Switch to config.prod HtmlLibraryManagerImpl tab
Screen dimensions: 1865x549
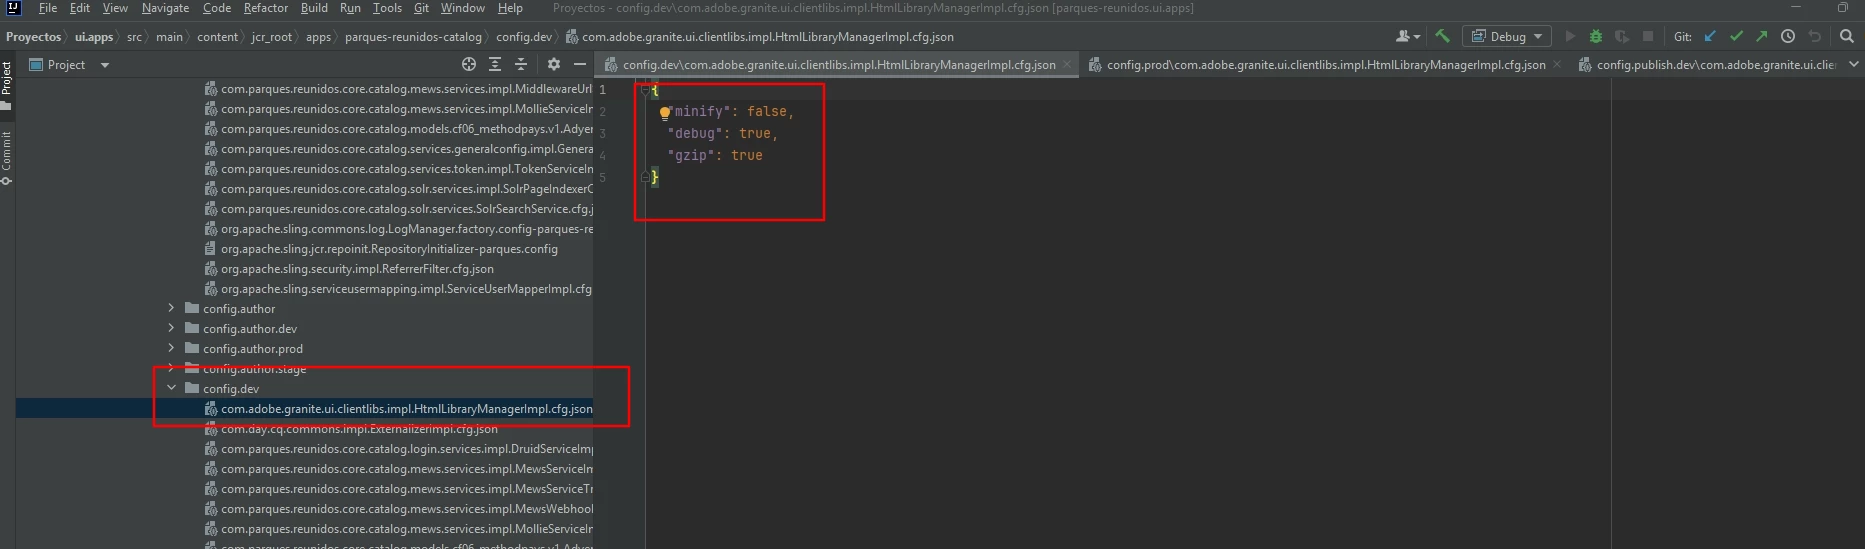(1326, 65)
